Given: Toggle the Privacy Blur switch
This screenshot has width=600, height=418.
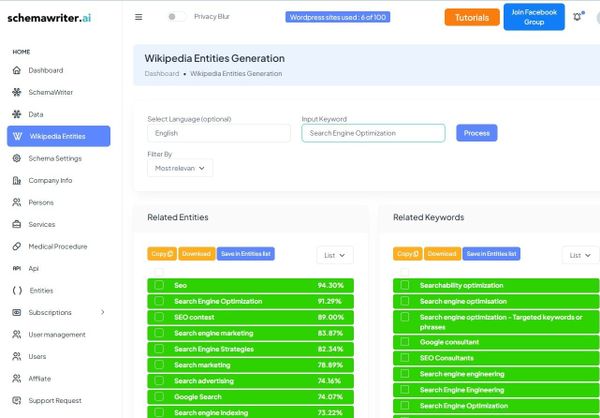Looking at the screenshot, I should pyautogui.click(x=176, y=16).
